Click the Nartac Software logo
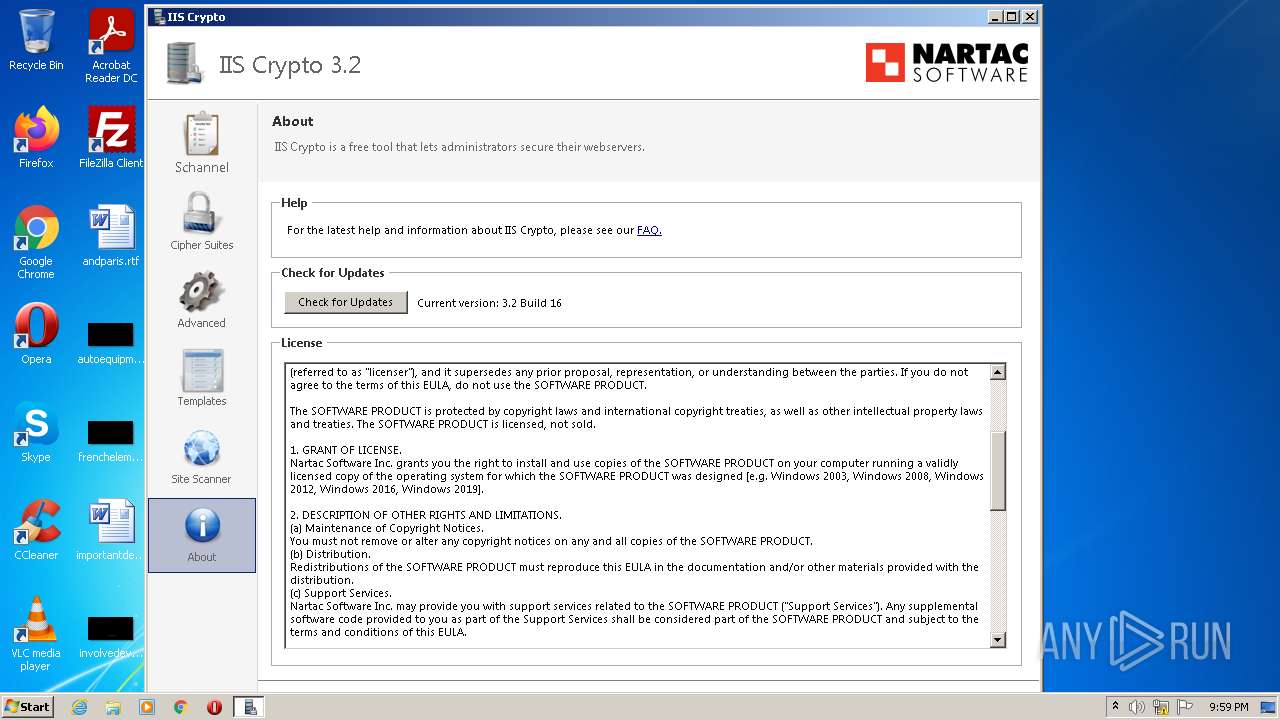The height and width of the screenshot is (720, 1280). pyautogui.click(x=946, y=62)
